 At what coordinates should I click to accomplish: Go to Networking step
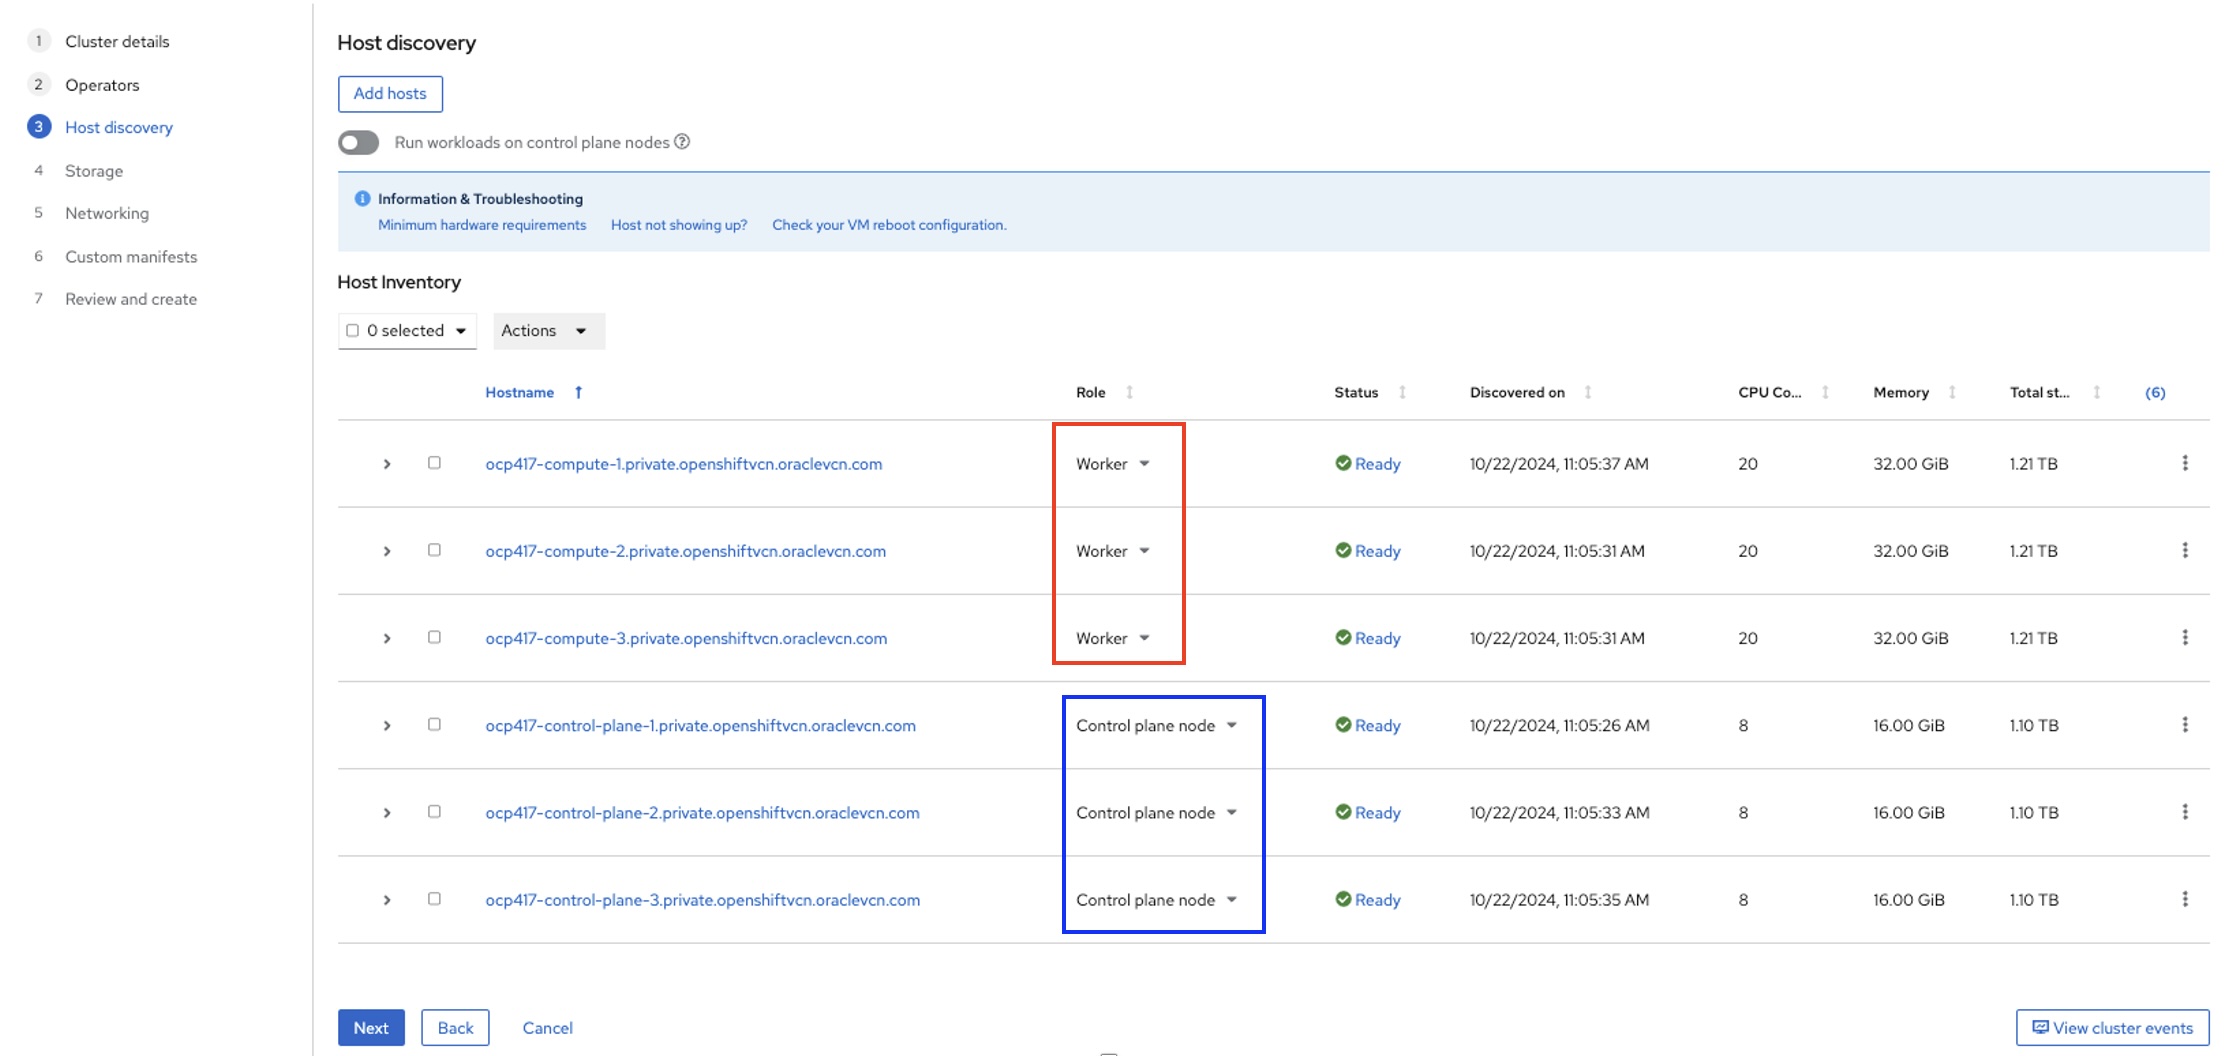click(107, 213)
